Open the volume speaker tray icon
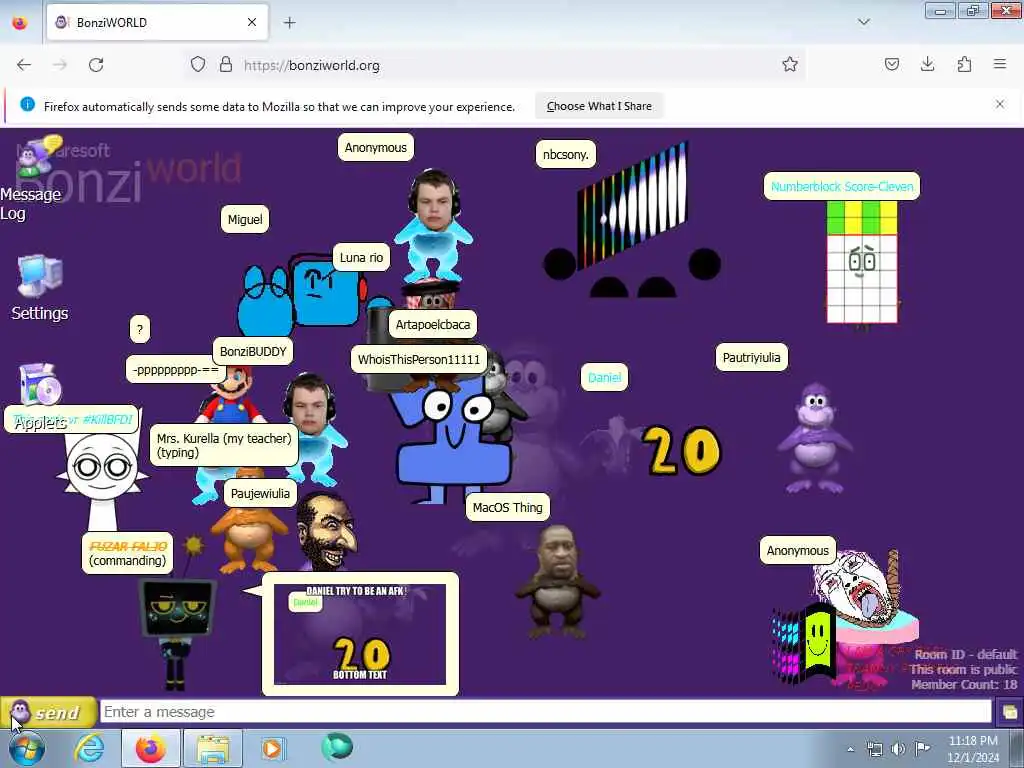1024x768 pixels. tap(899, 749)
